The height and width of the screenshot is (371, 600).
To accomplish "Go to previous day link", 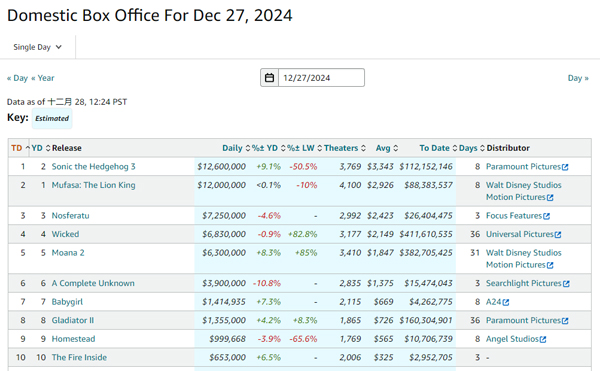I will click(17, 78).
